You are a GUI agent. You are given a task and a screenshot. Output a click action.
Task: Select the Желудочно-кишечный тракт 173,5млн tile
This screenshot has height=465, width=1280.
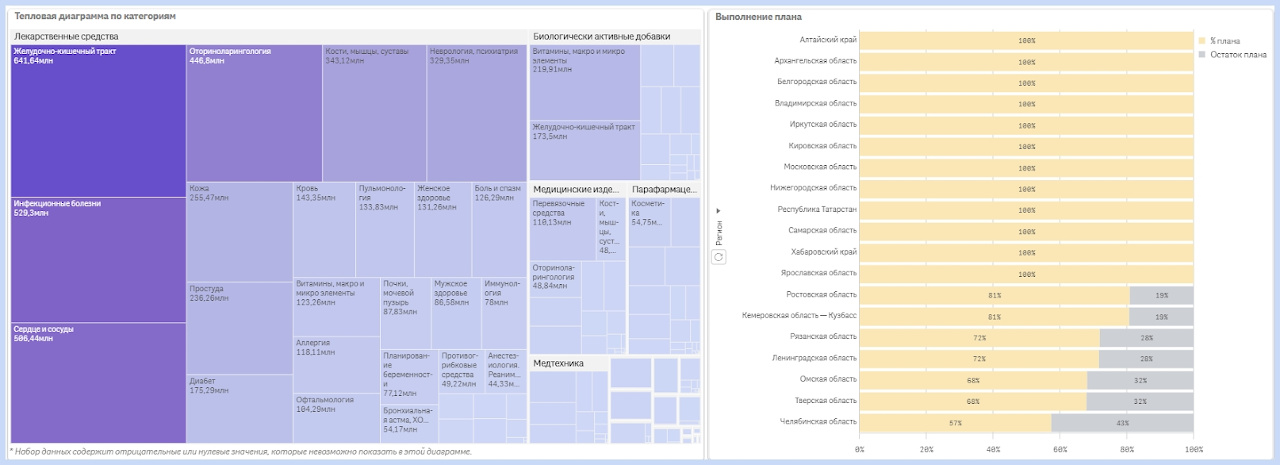[x=585, y=150]
